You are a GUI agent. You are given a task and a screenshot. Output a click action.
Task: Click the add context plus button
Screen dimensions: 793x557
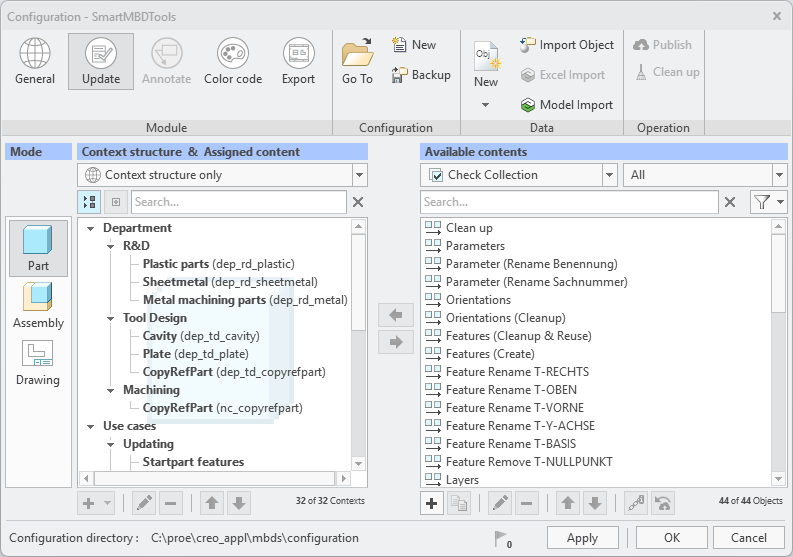[96, 503]
